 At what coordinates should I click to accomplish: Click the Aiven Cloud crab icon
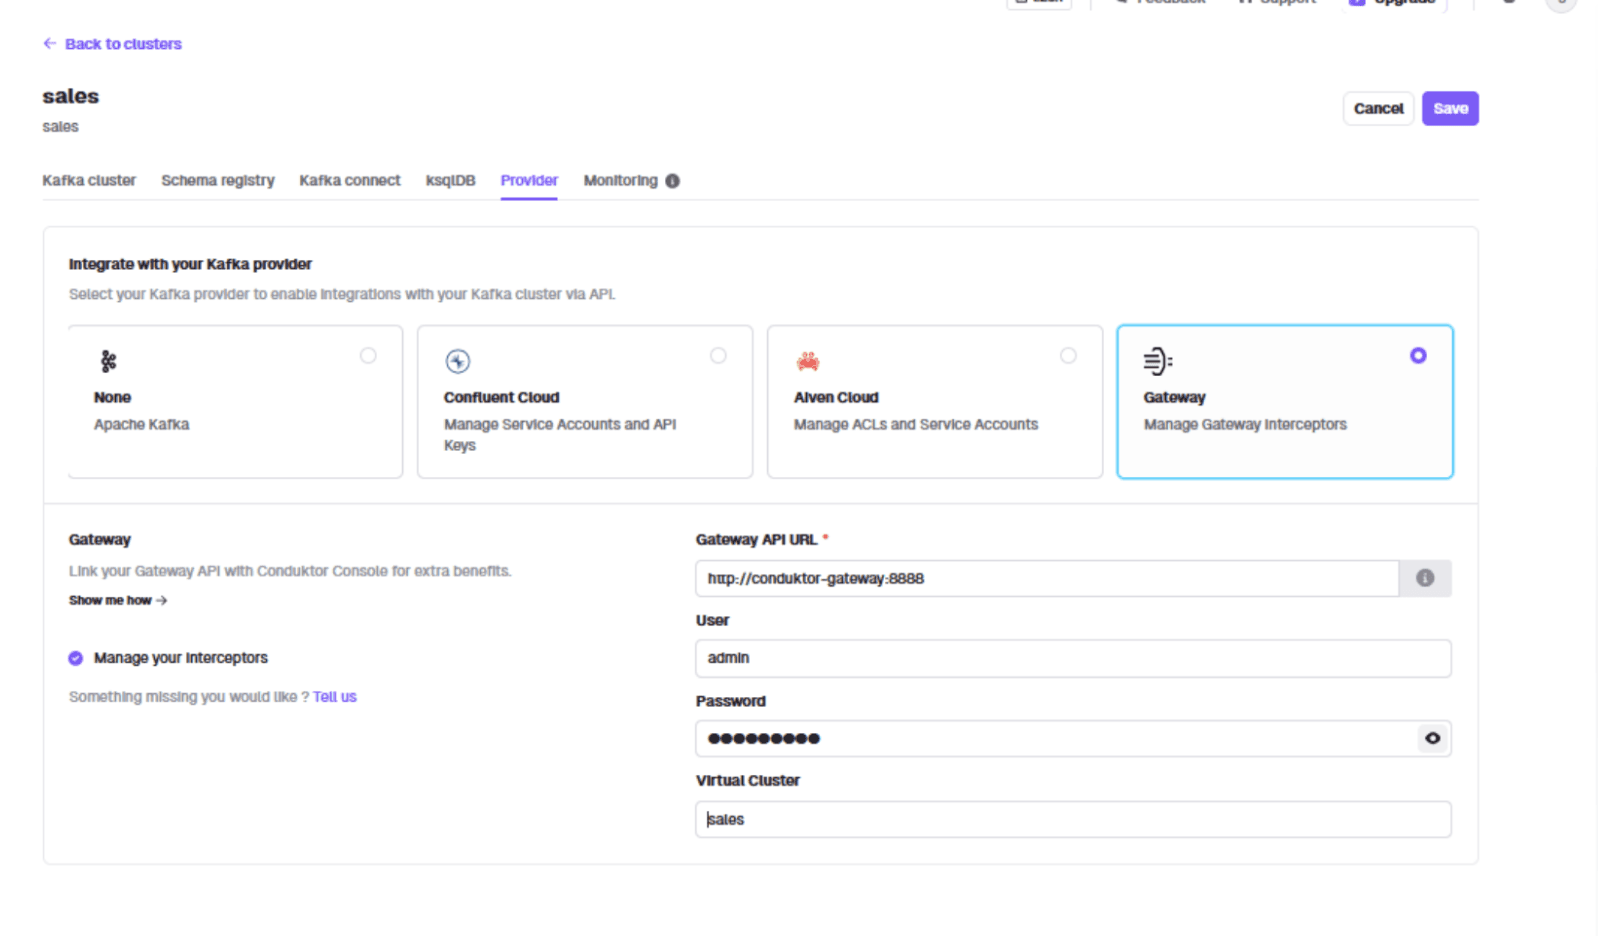(x=808, y=361)
